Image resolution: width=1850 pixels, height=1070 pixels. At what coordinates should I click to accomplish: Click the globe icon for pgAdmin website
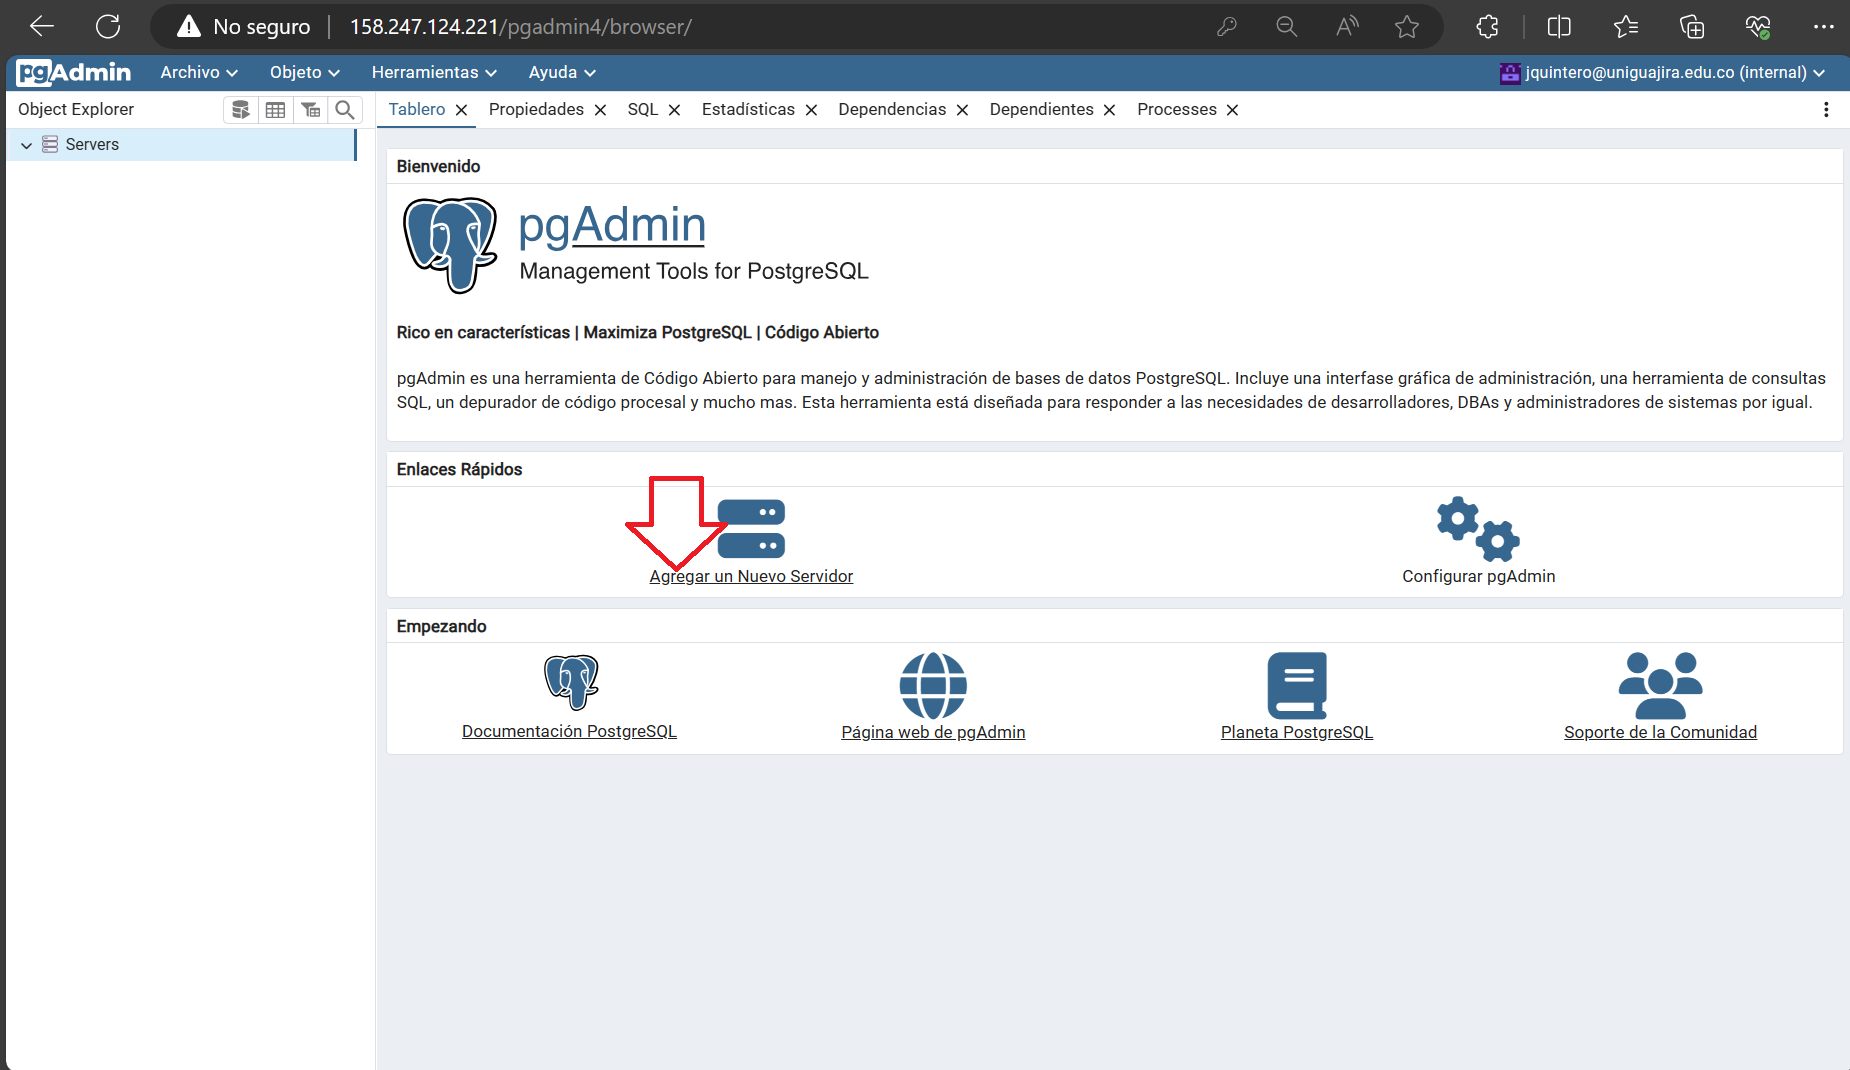tap(933, 685)
